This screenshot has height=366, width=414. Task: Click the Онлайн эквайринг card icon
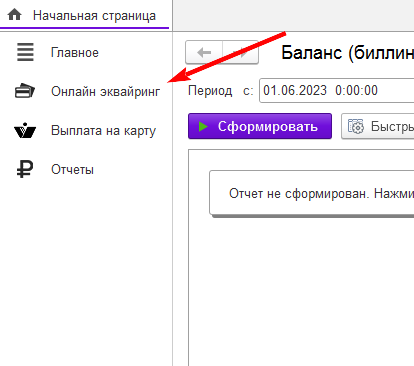[25, 91]
